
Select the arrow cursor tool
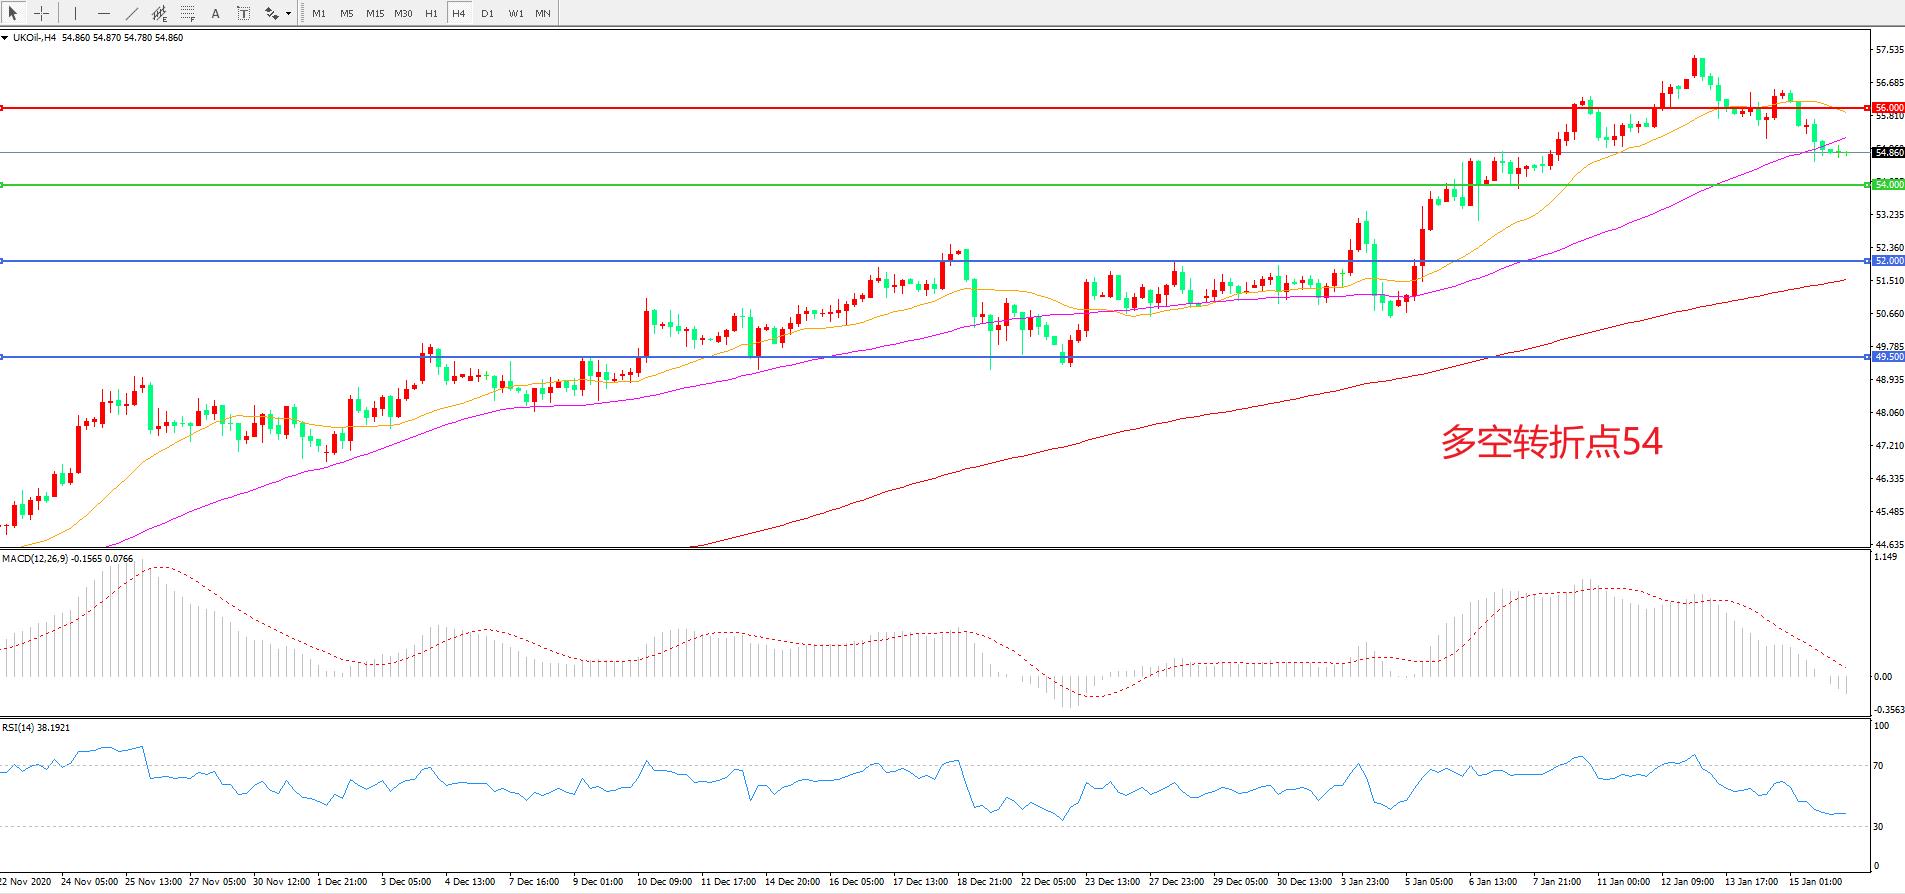click(13, 13)
